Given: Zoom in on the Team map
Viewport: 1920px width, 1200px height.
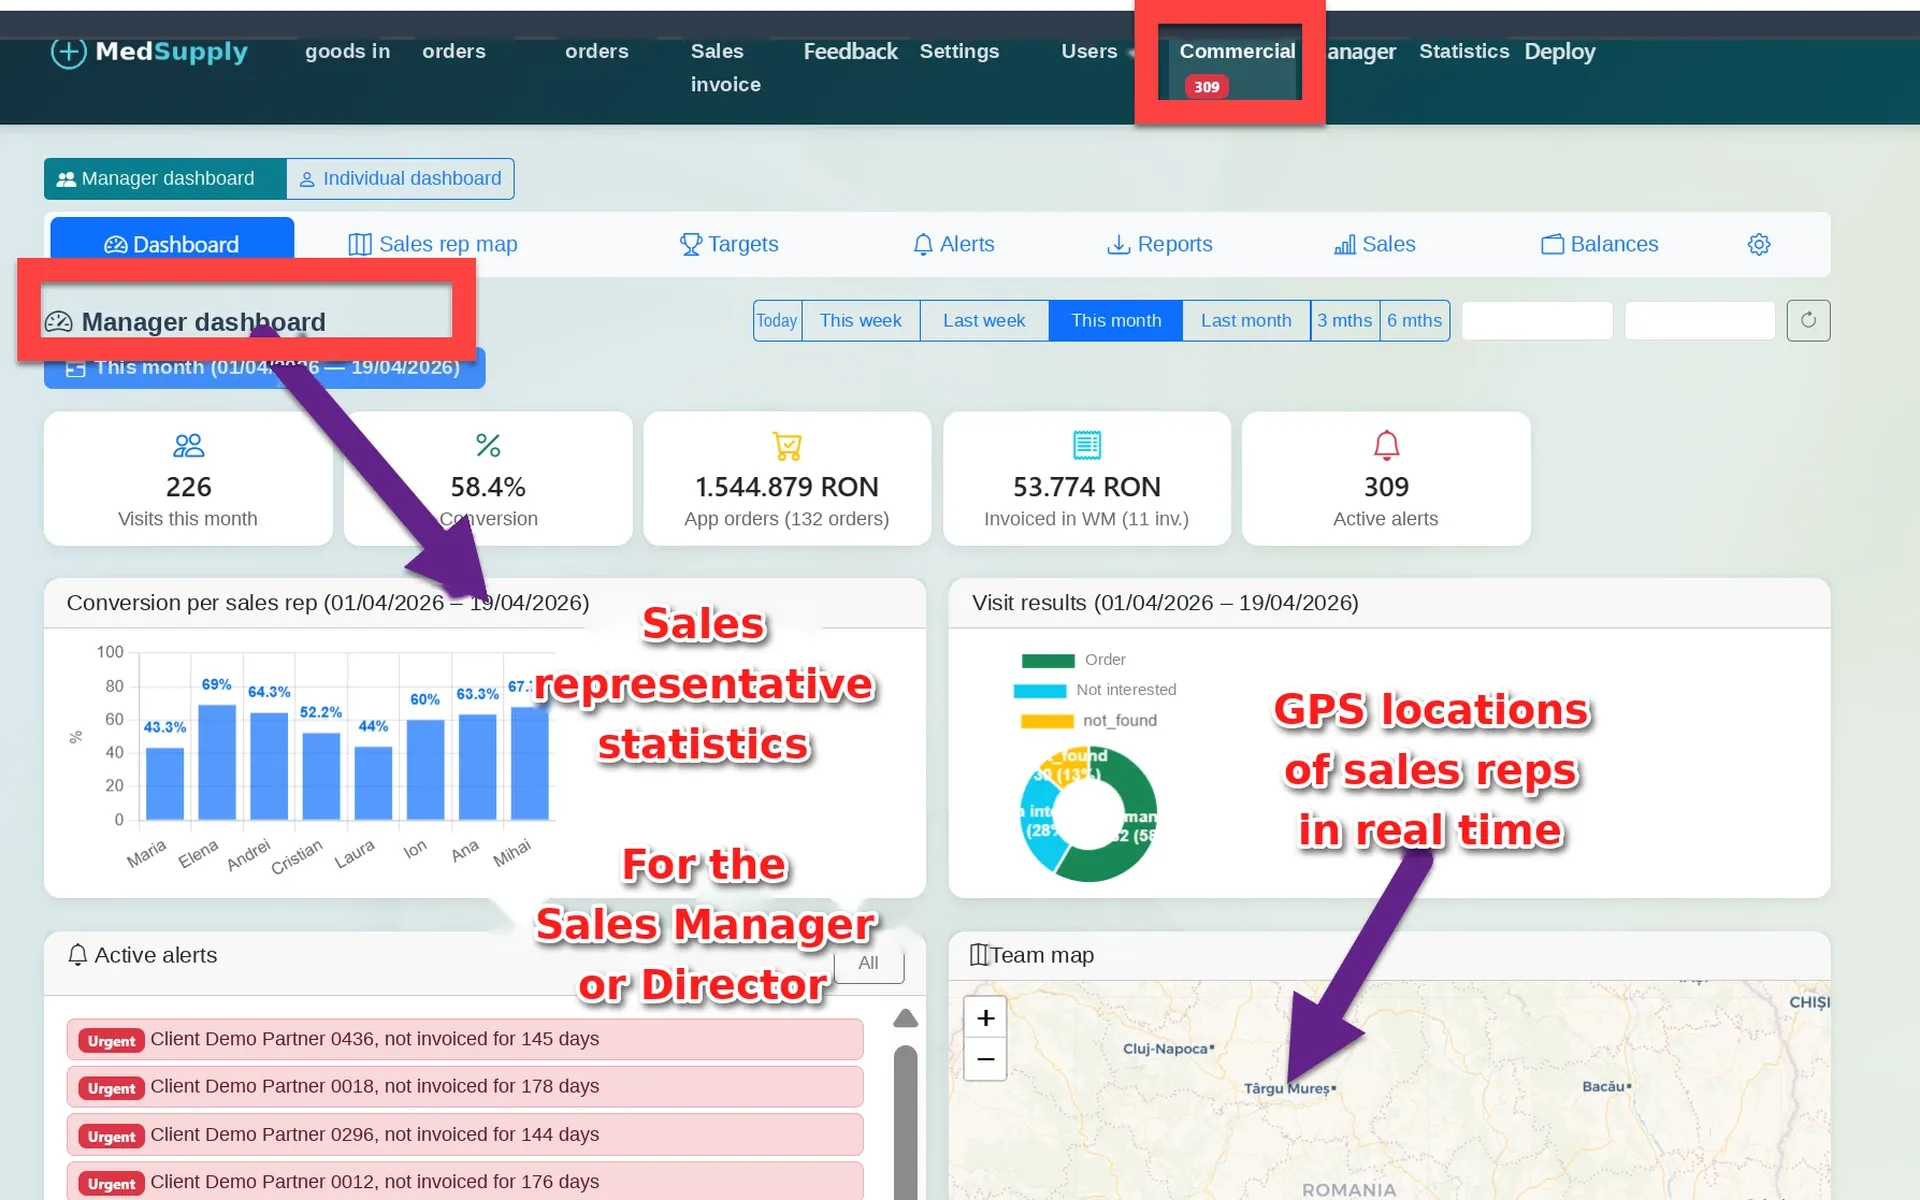Looking at the screenshot, I should [985, 1018].
